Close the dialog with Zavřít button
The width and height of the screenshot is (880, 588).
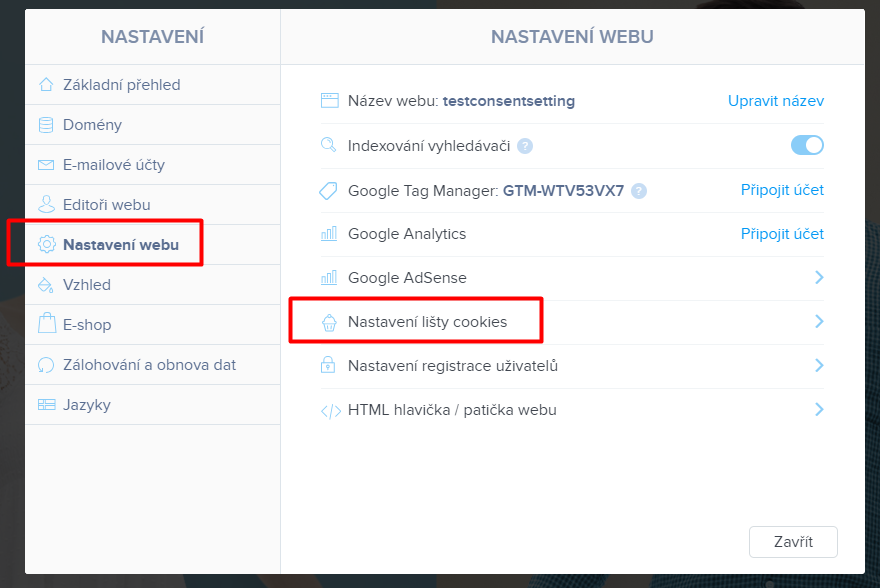tap(793, 542)
